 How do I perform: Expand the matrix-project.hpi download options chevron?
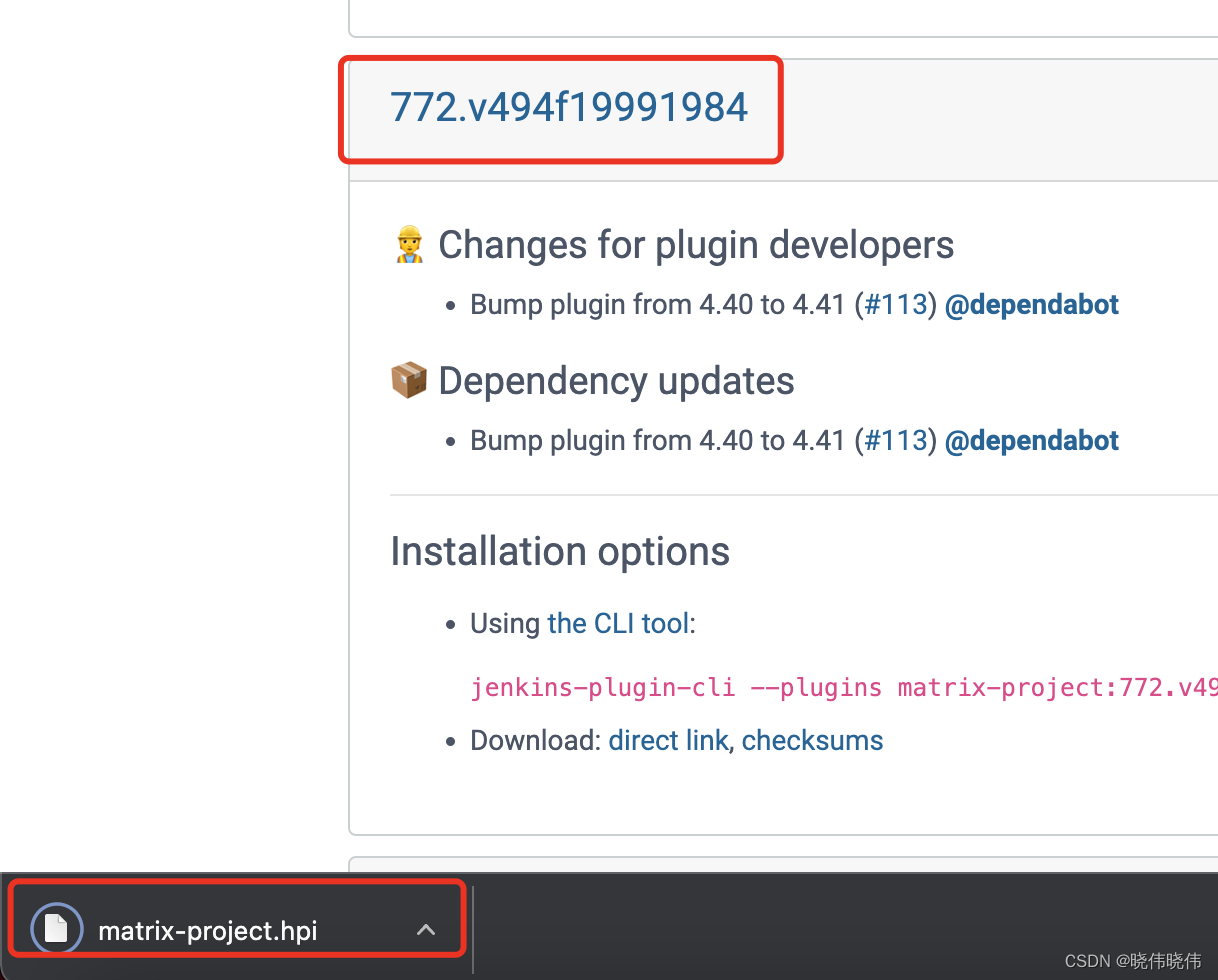click(426, 930)
